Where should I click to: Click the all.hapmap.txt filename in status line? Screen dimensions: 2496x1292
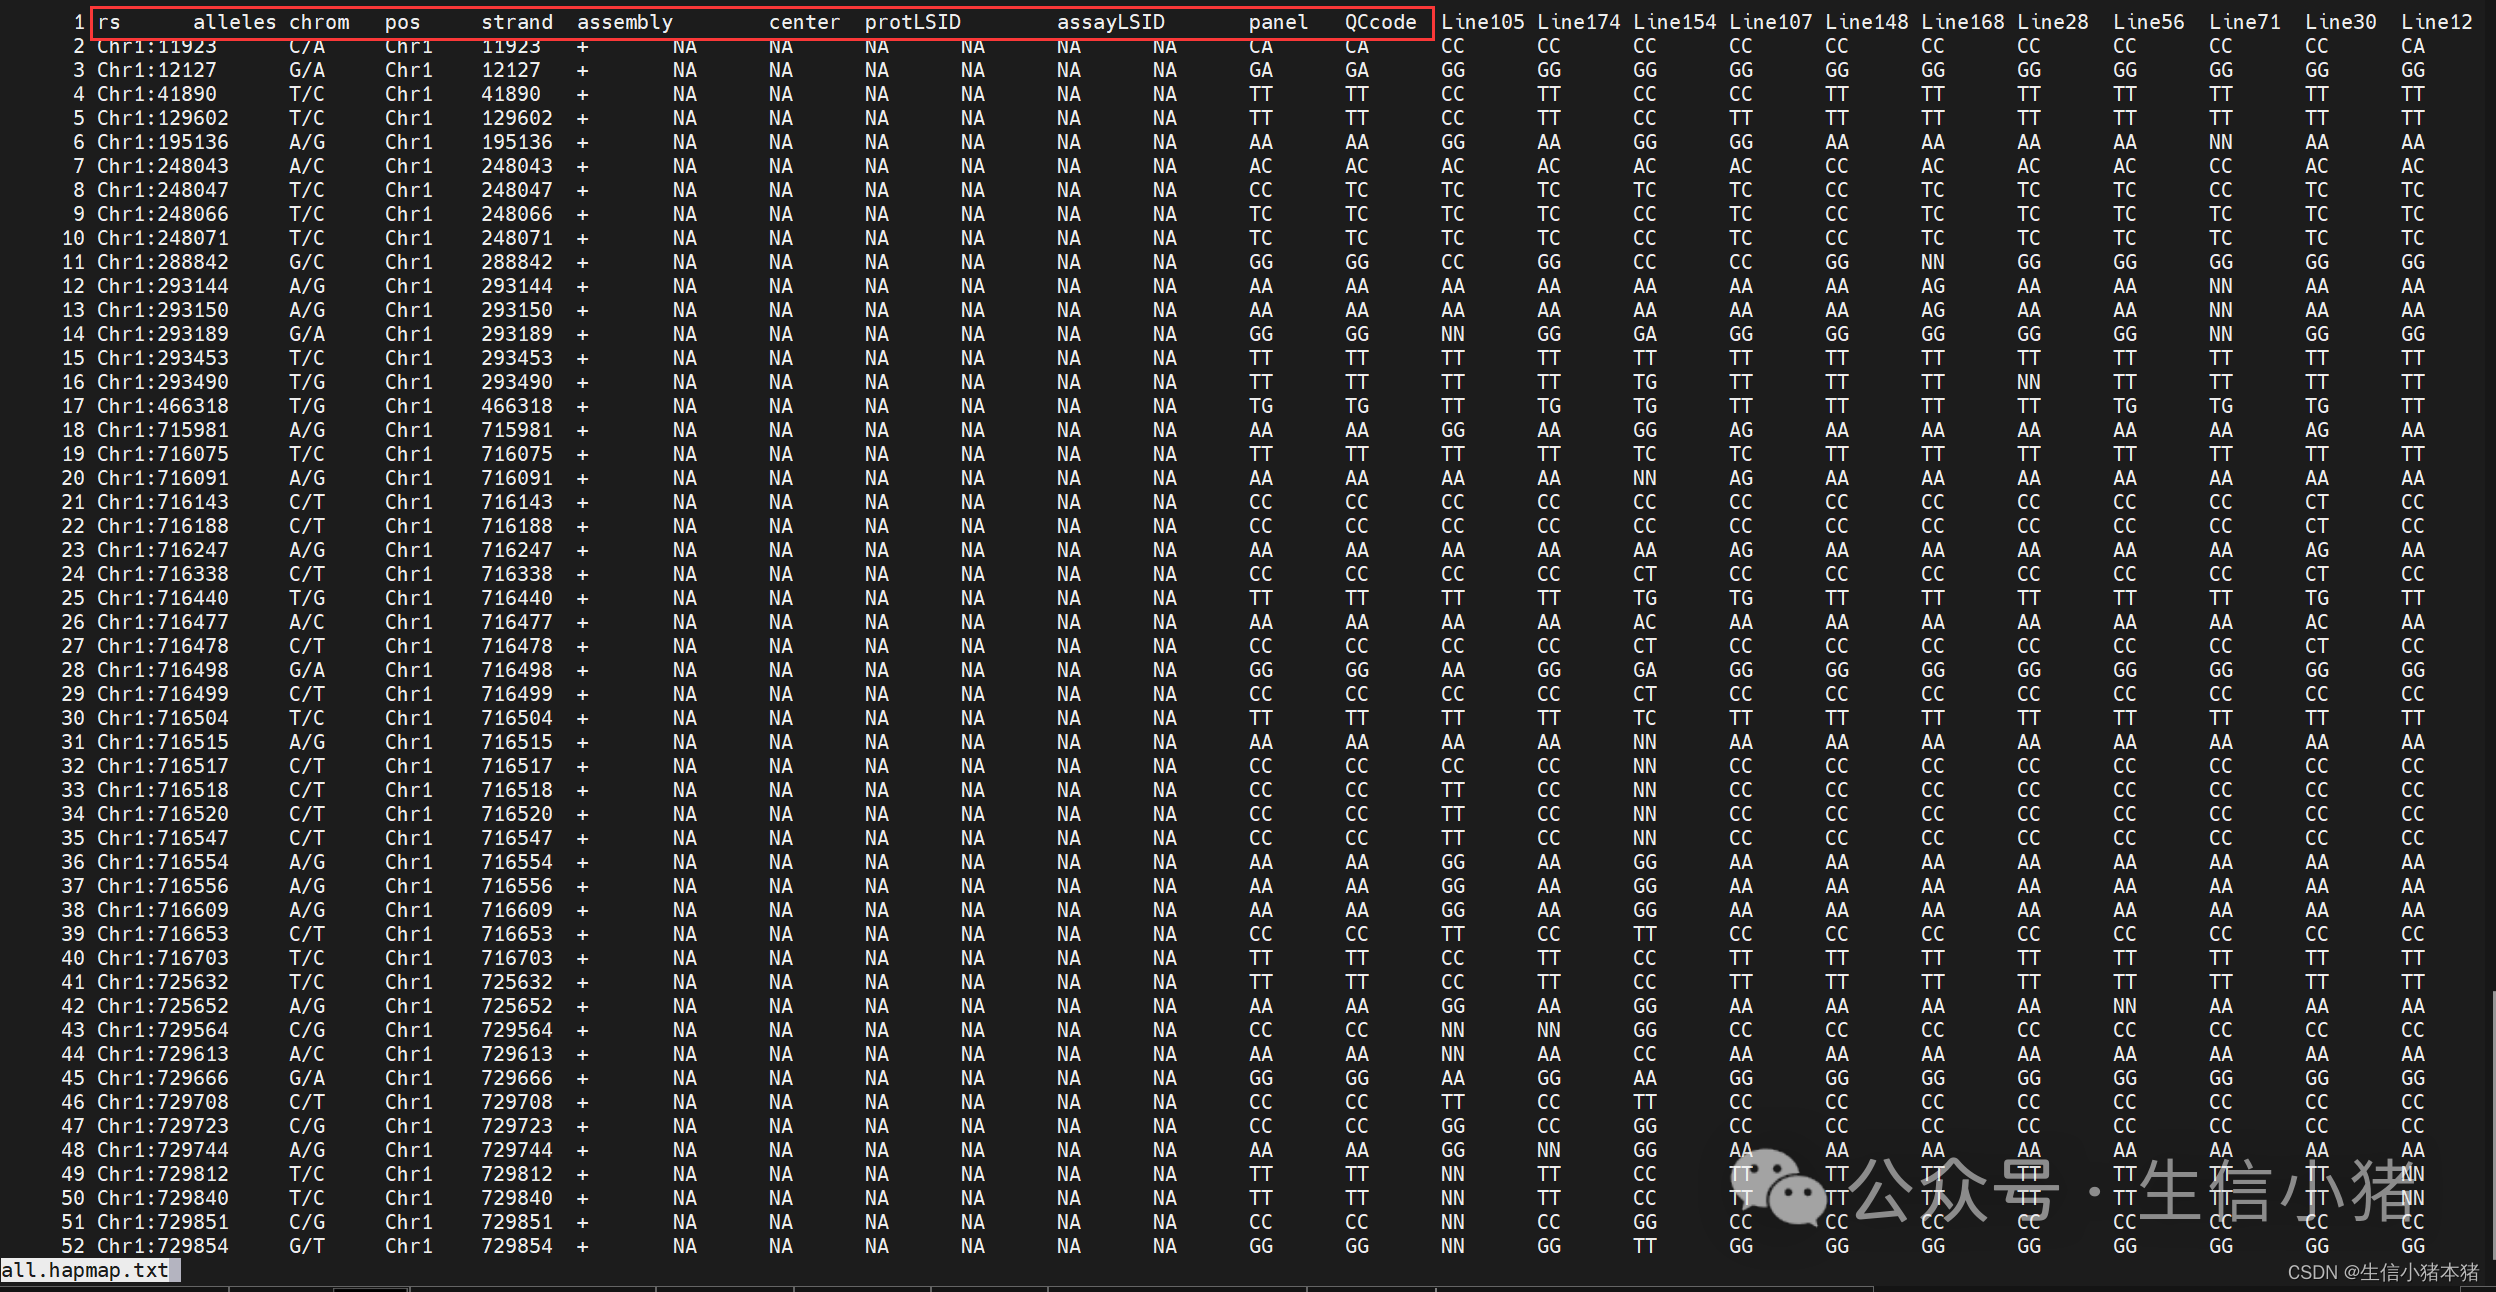[x=85, y=1270]
